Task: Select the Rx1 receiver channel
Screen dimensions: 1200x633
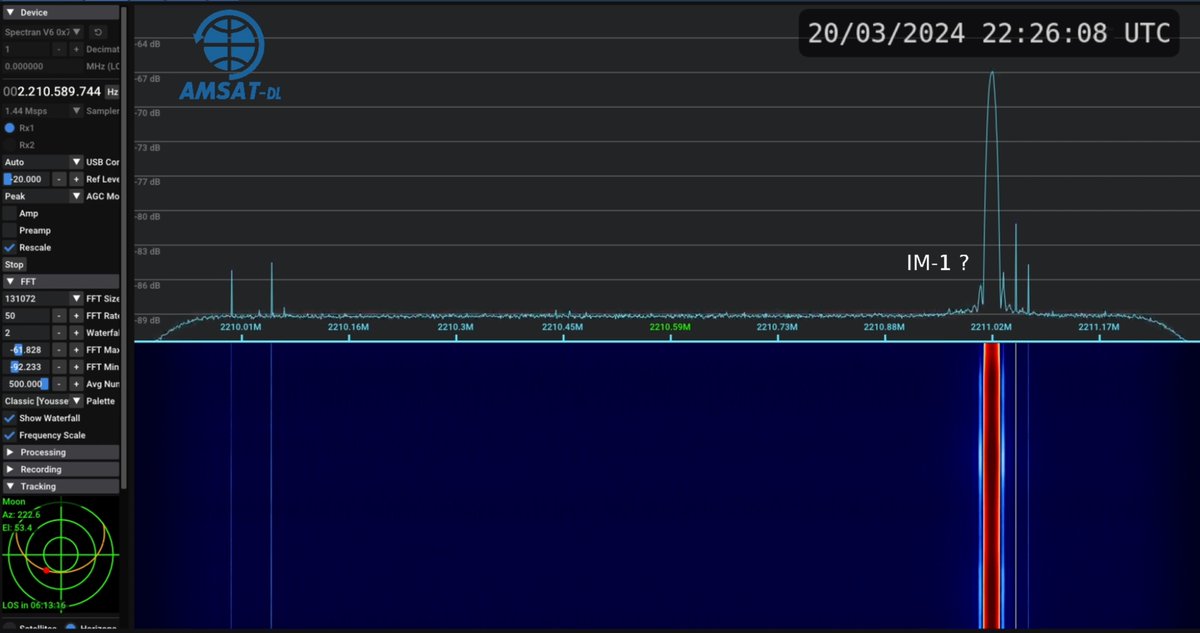Action: (10, 128)
